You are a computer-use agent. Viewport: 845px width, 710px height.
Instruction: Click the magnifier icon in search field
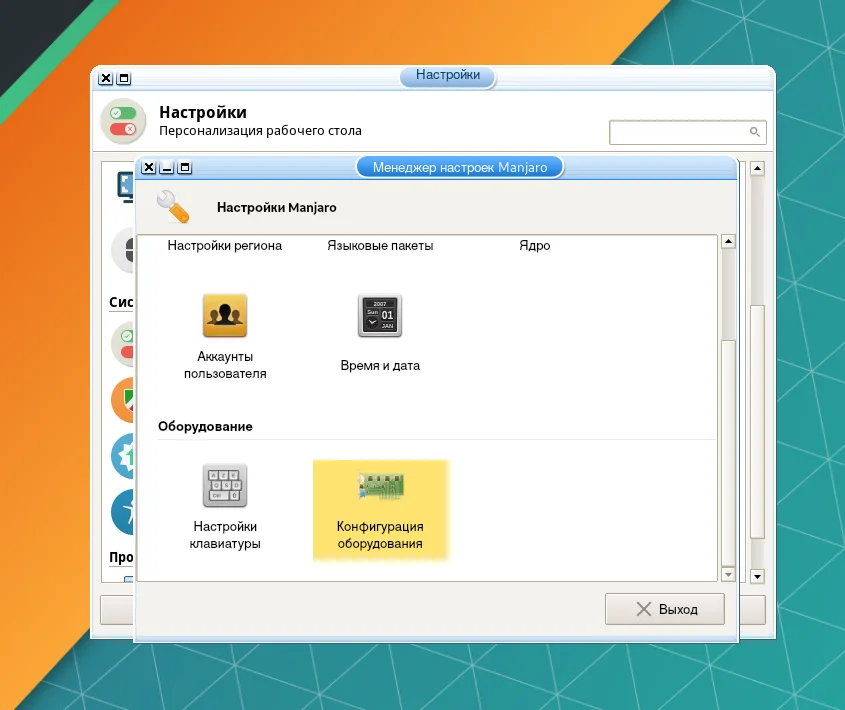pyautogui.click(x=754, y=132)
